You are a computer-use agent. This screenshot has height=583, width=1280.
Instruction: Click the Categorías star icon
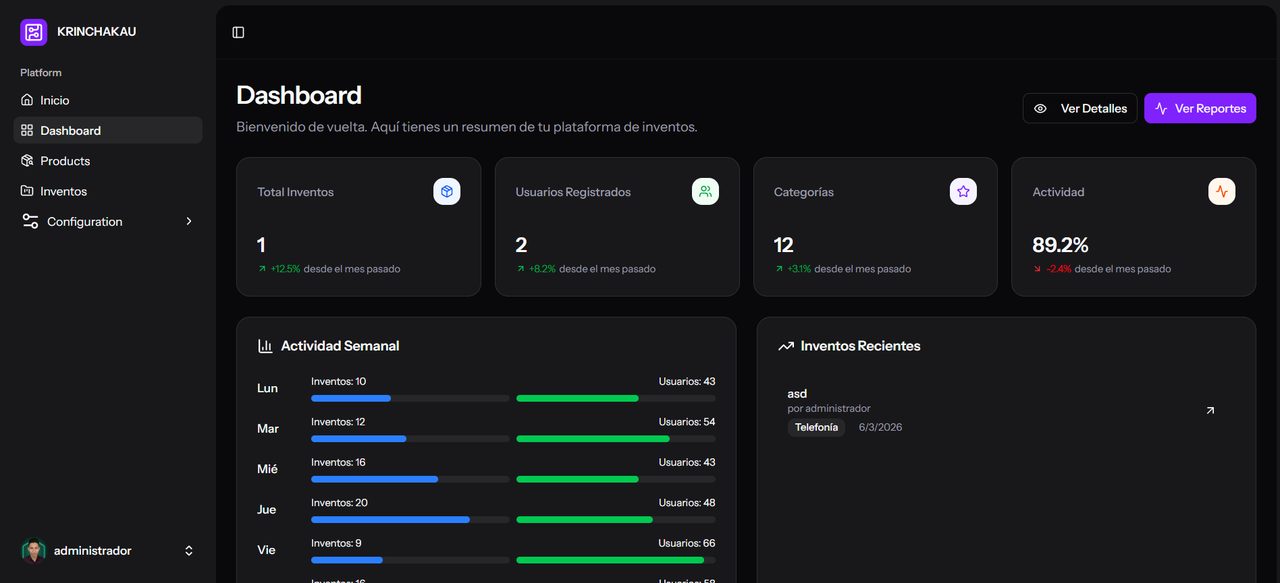click(x=963, y=192)
